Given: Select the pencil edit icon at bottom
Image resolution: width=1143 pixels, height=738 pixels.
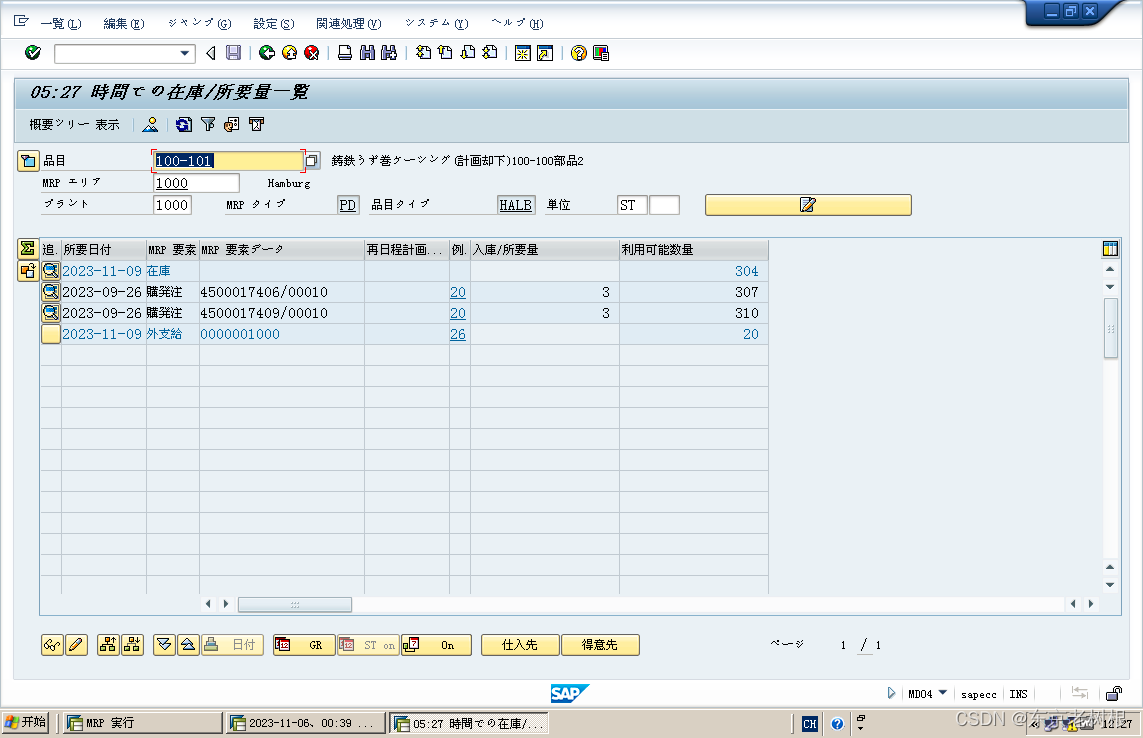Looking at the screenshot, I should [77, 644].
